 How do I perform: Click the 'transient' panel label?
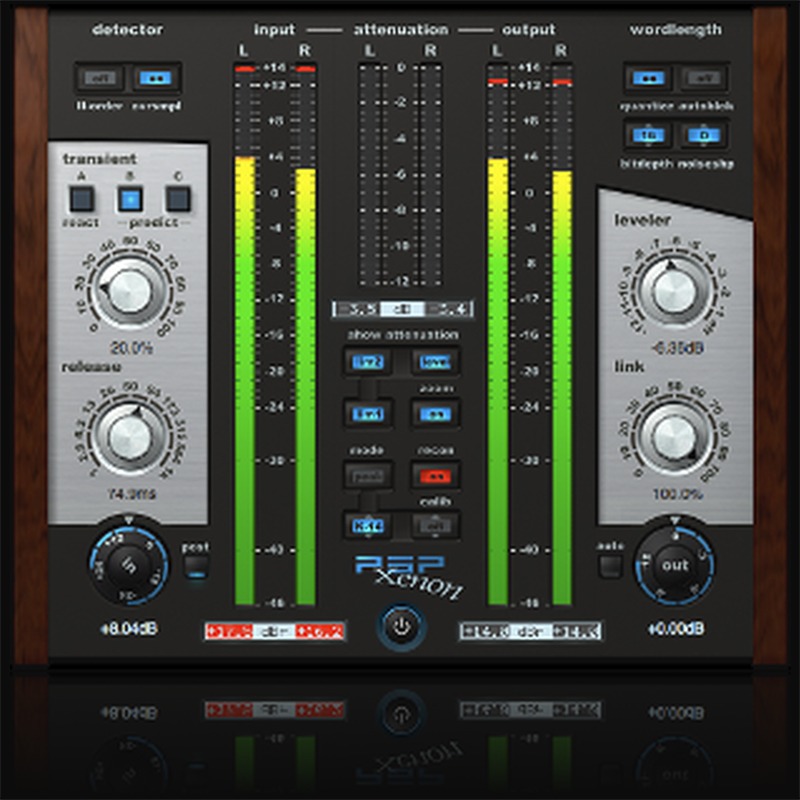pos(99,159)
